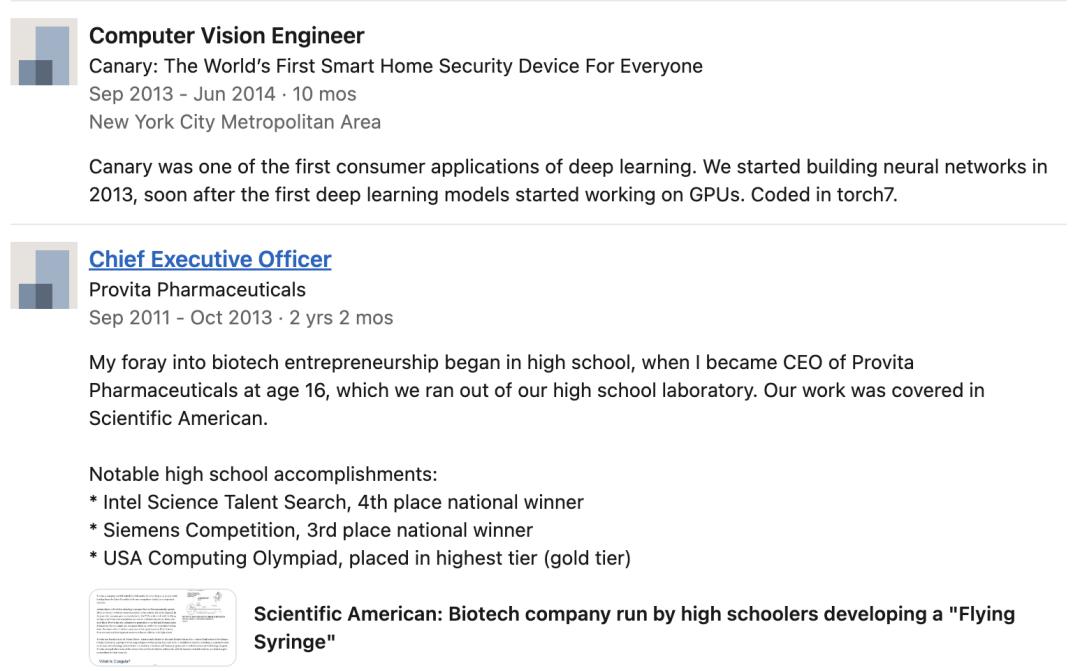Open the Scientific American article thumbnail
The image size is (1080, 671).
tap(163, 627)
